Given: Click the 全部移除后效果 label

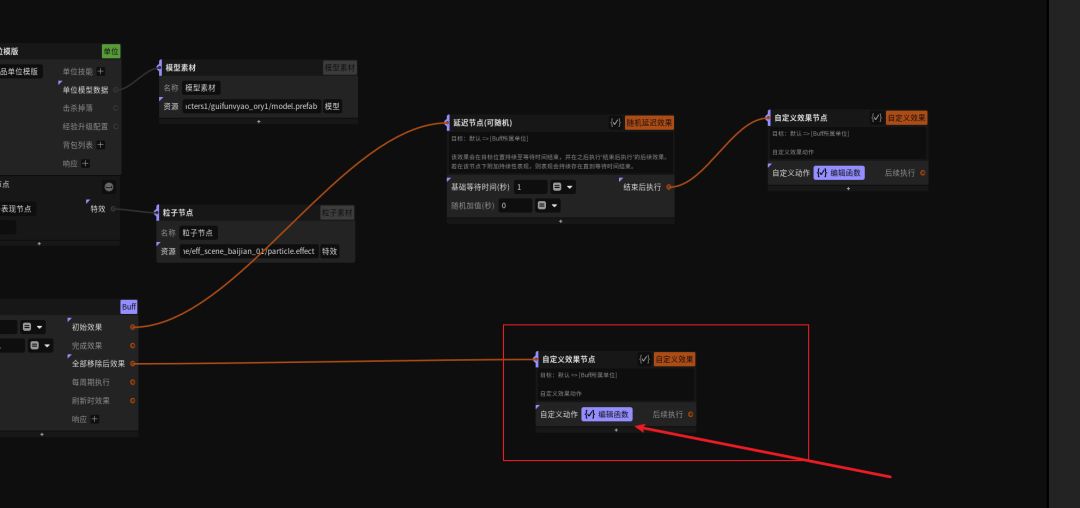Looking at the screenshot, I should [x=98, y=363].
